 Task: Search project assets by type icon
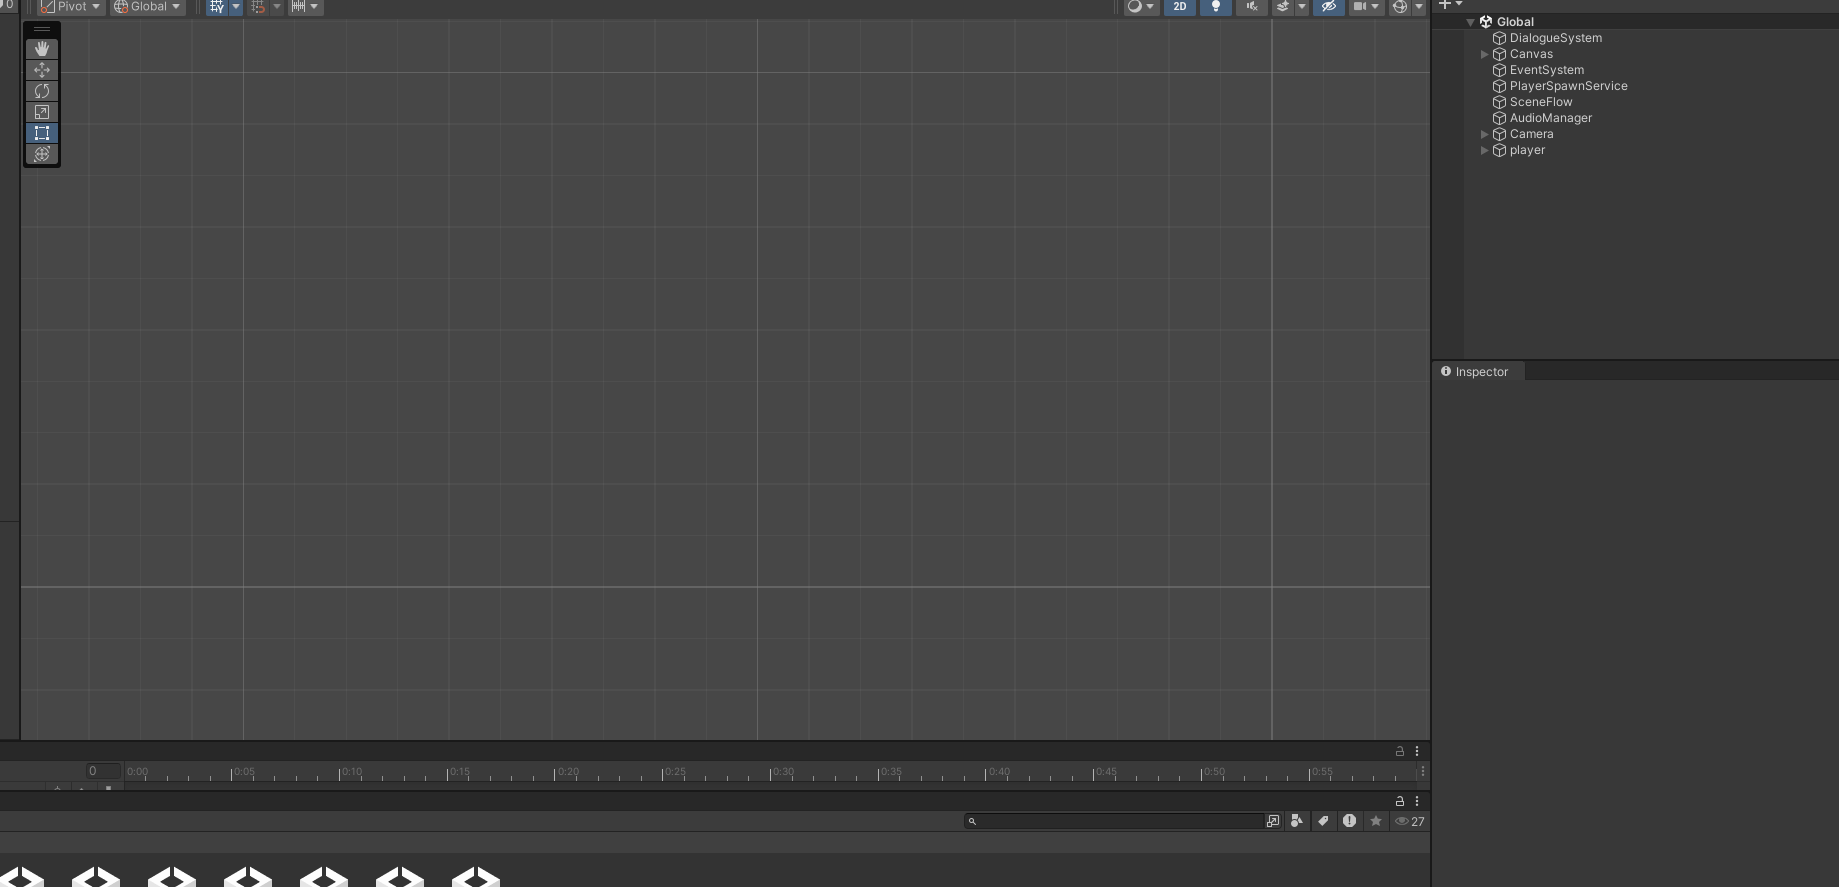click(x=1297, y=821)
